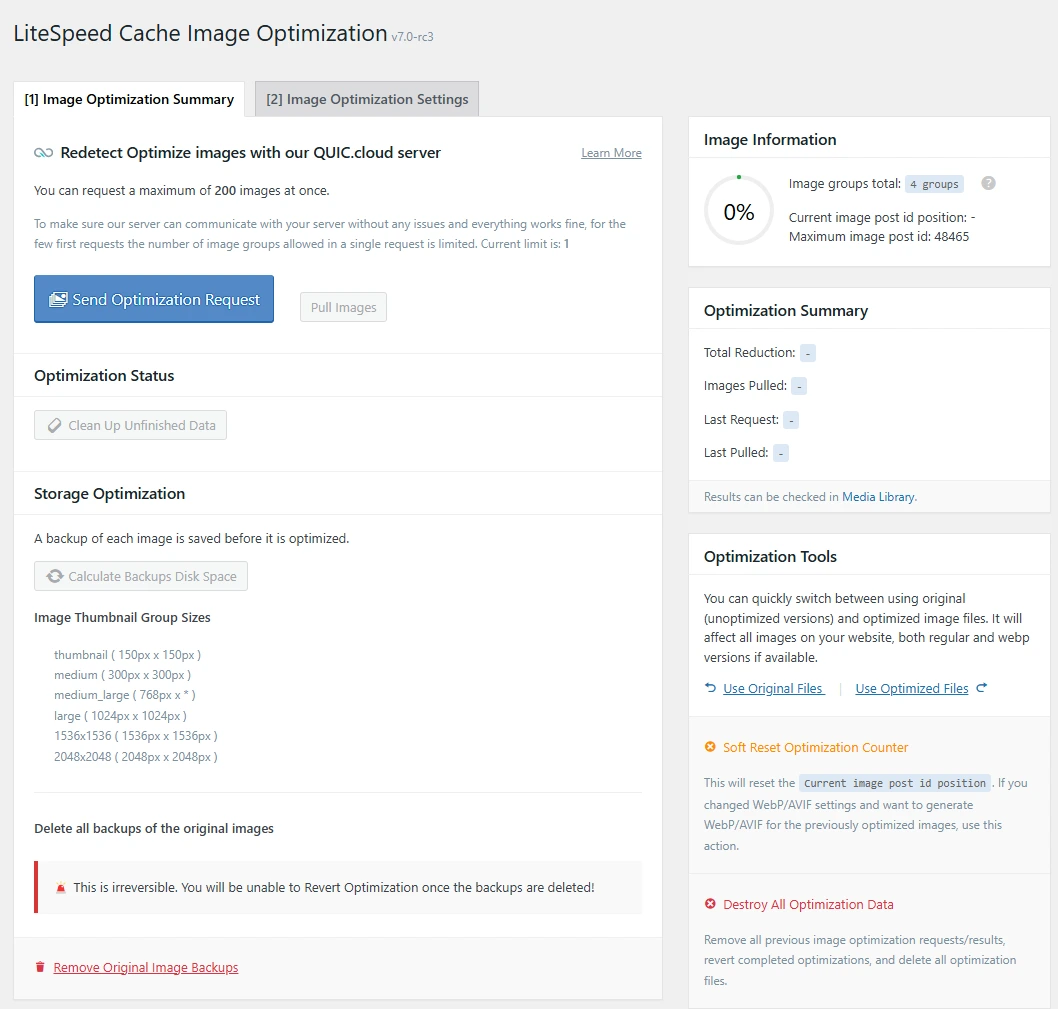The width and height of the screenshot is (1058, 1009).
Task: Click the orange X icon for Soft Reset
Action: point(710,746)
